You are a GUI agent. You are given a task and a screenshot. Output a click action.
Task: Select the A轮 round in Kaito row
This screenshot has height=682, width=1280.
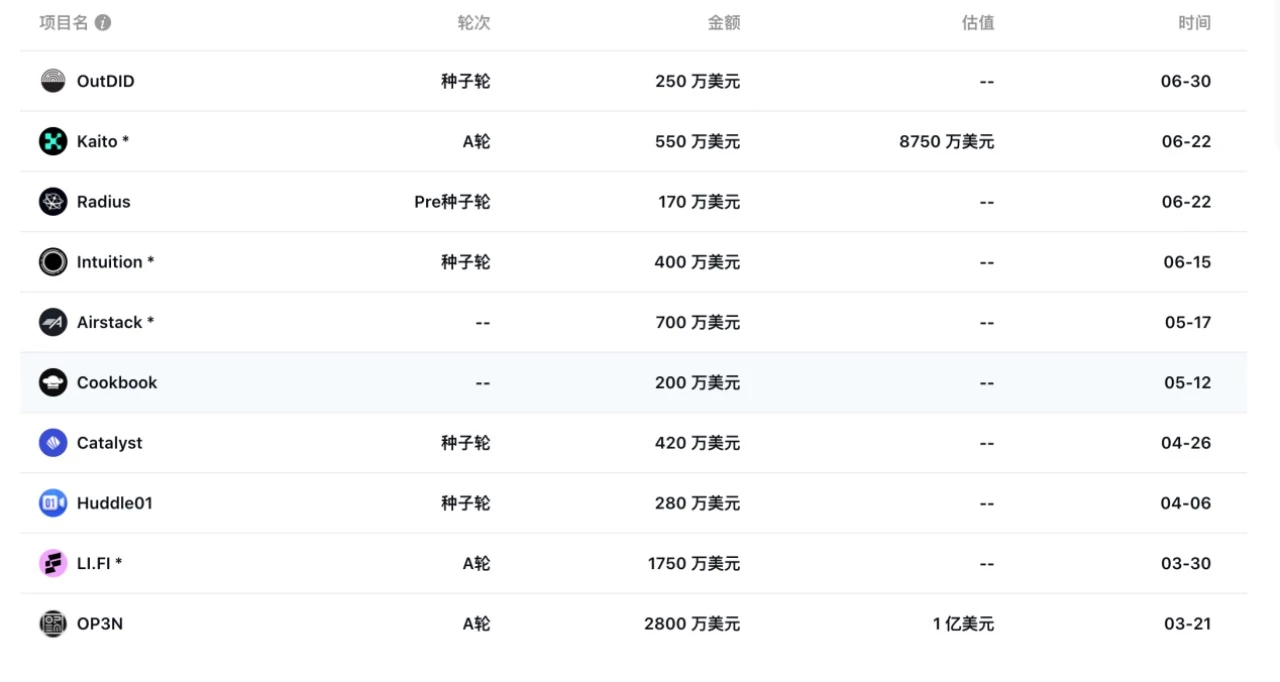pos(476,141)
